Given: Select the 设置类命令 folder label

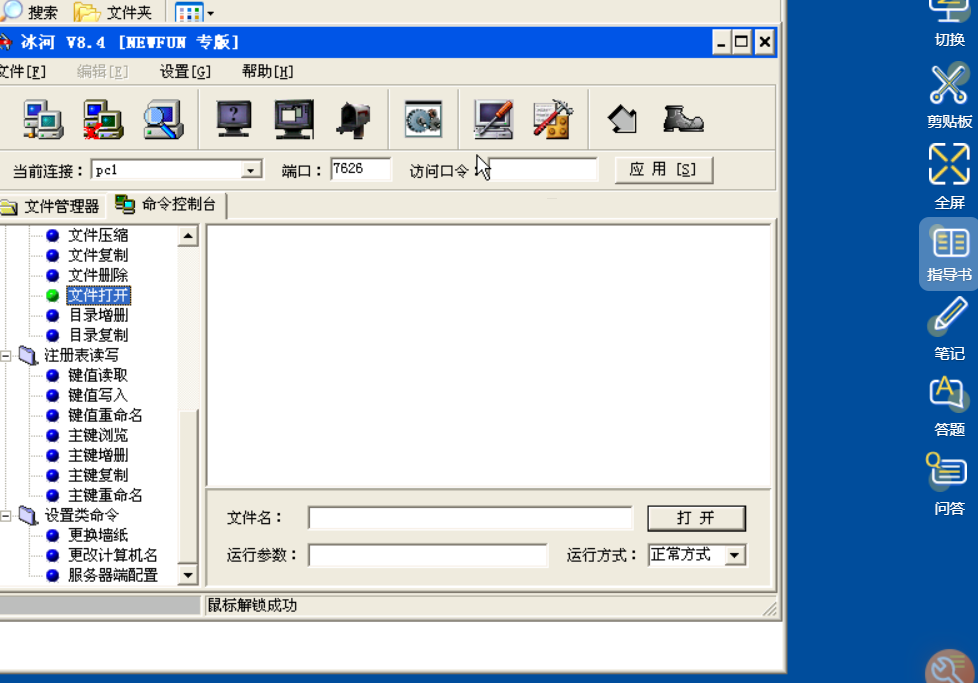Looking at the screenshot, I should 81,515.
